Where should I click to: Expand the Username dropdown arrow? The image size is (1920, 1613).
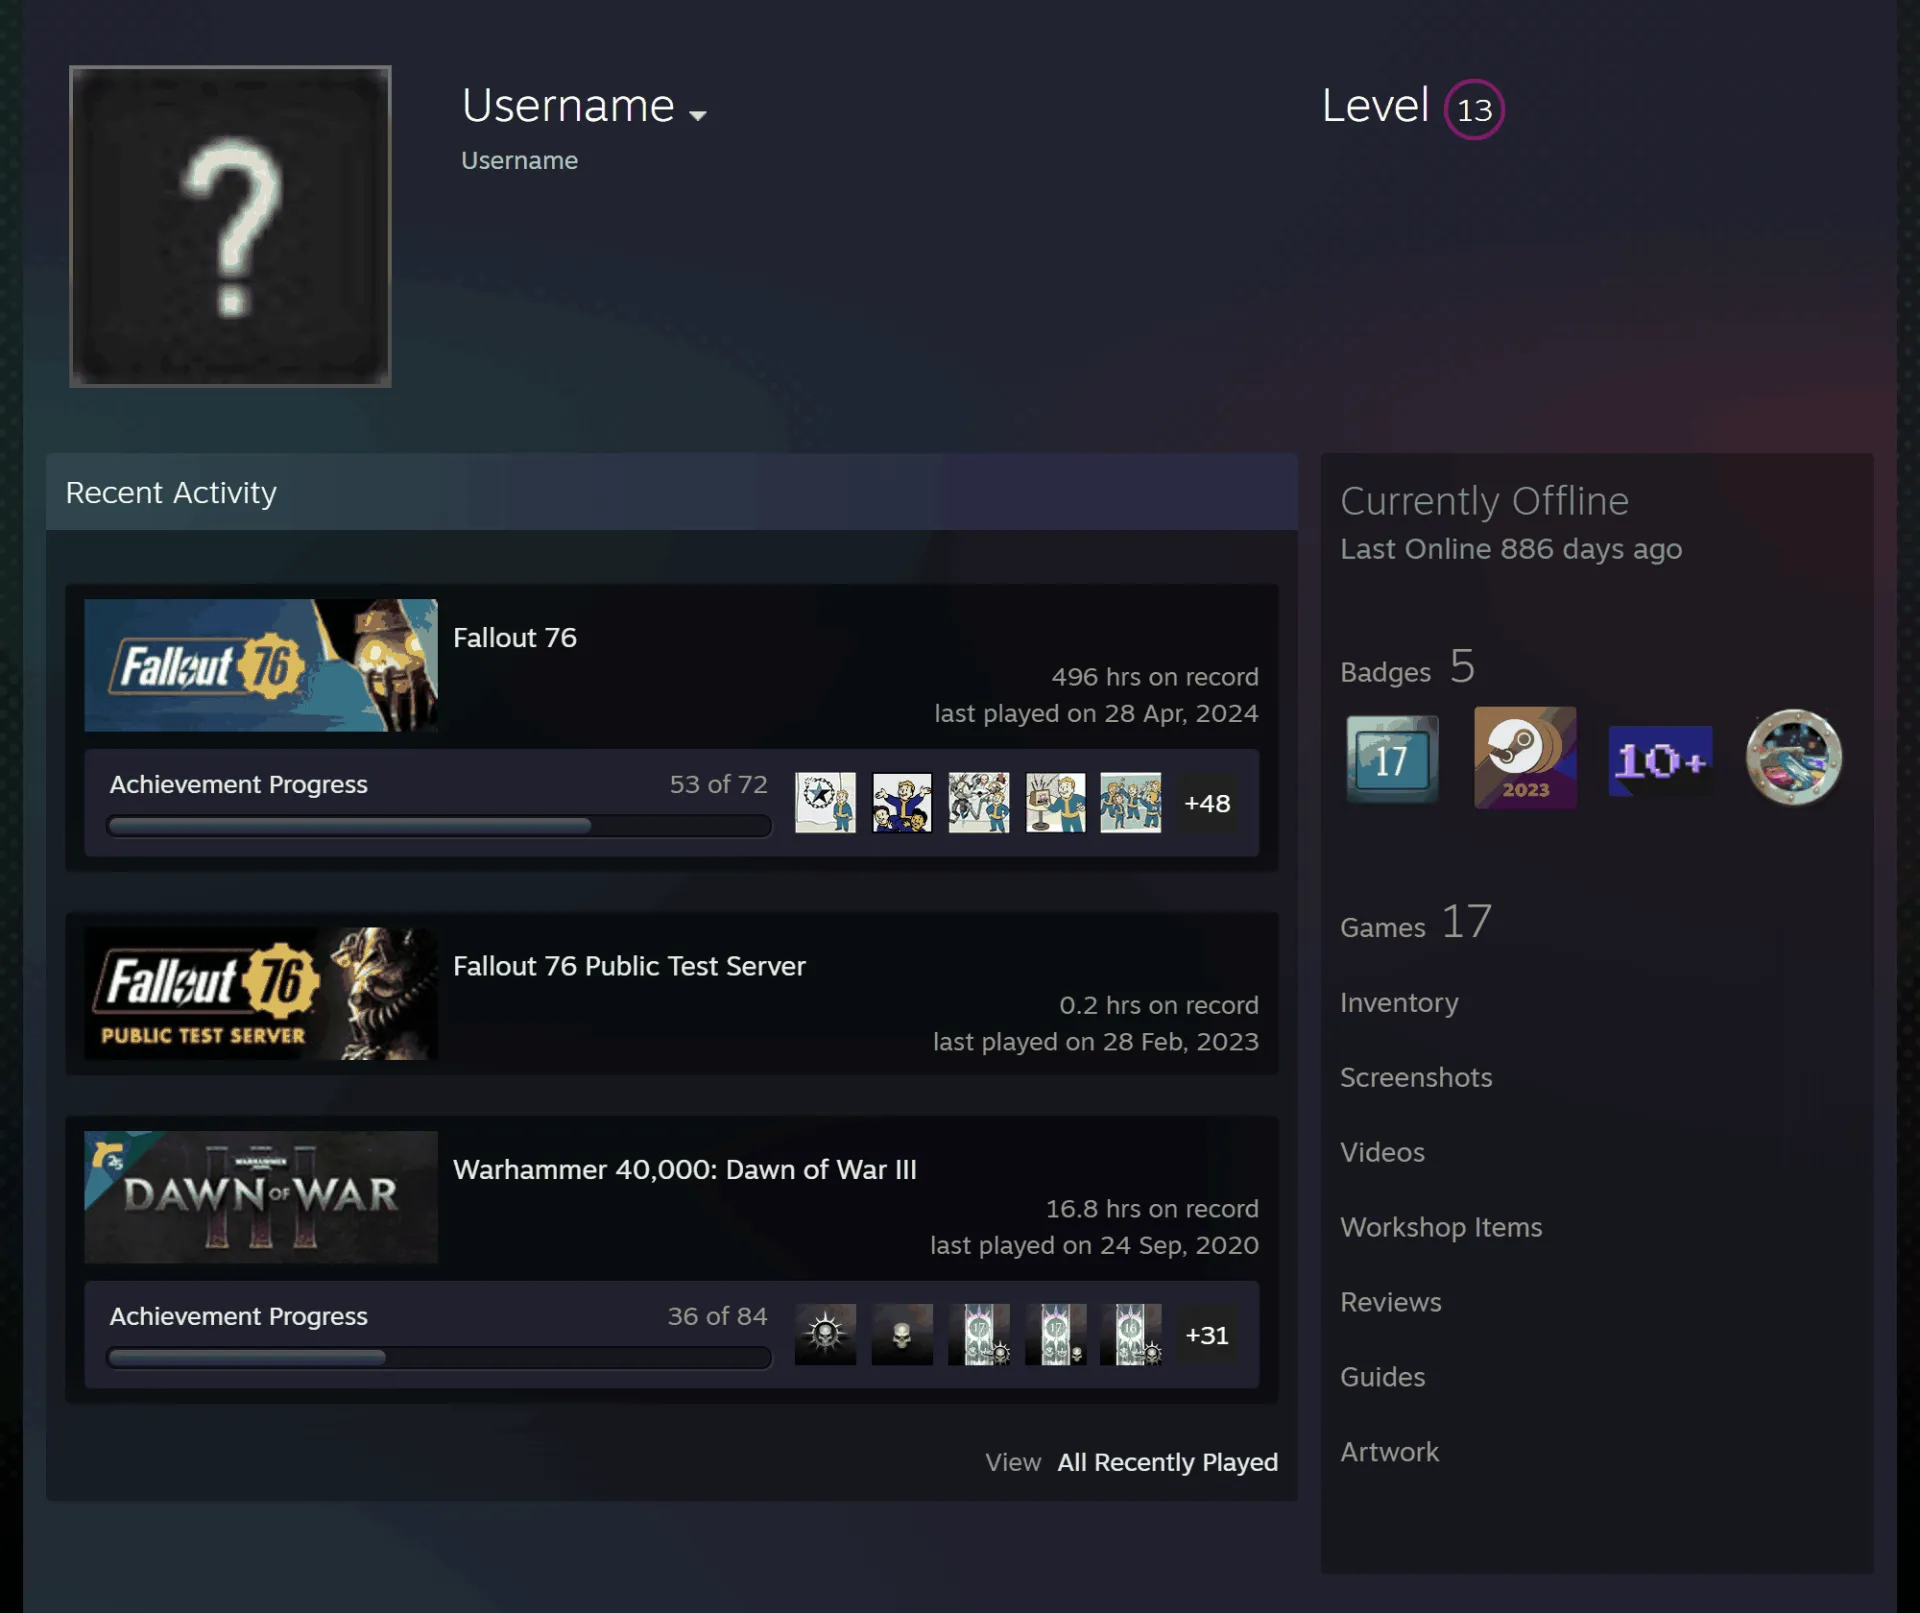698,115
